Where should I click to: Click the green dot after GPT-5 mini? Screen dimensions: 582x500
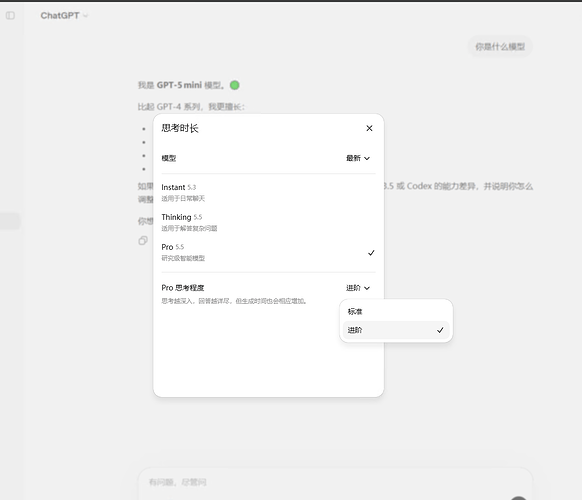click(235, 85)
